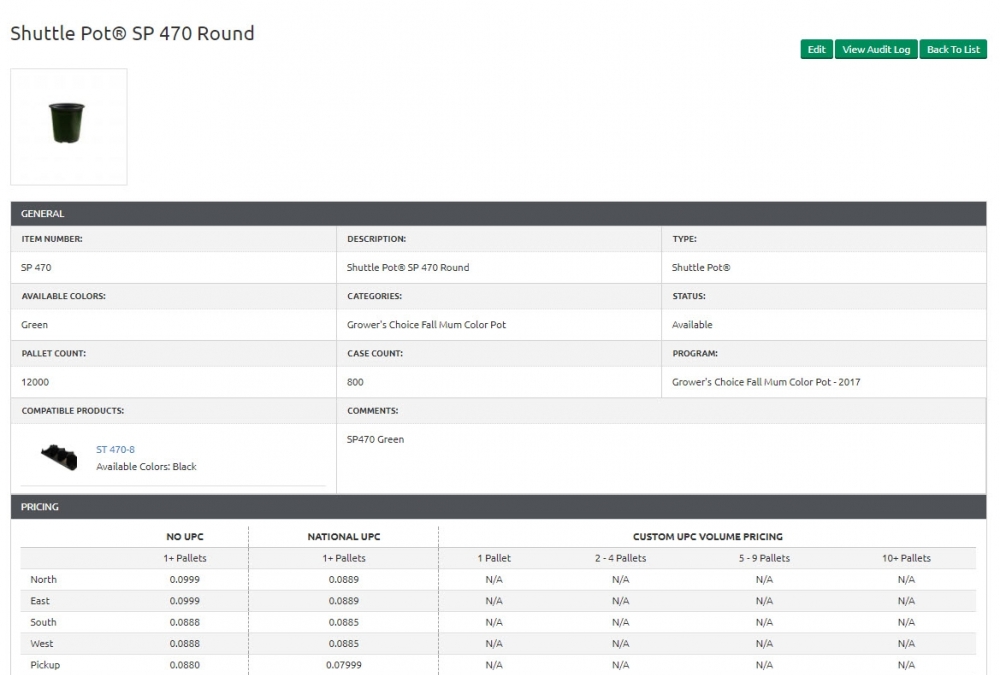
Task: Open the green pot product image
Action: tap(69, 126)
